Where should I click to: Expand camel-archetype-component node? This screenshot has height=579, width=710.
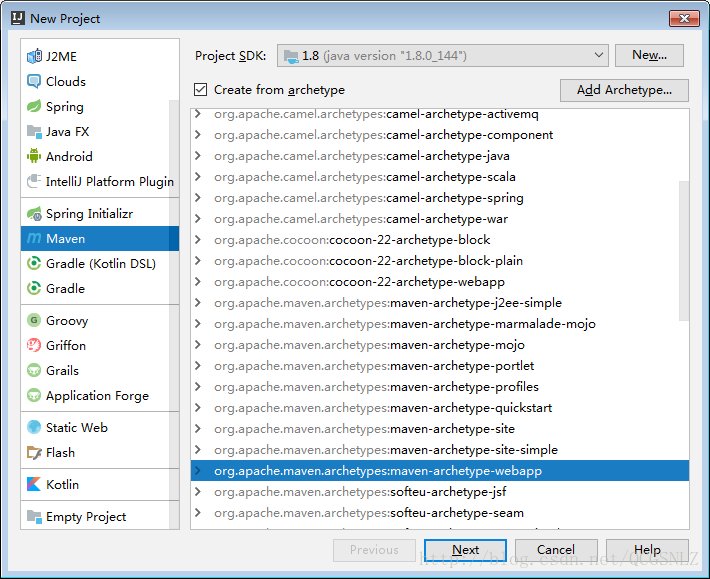(x=198, y=135)
